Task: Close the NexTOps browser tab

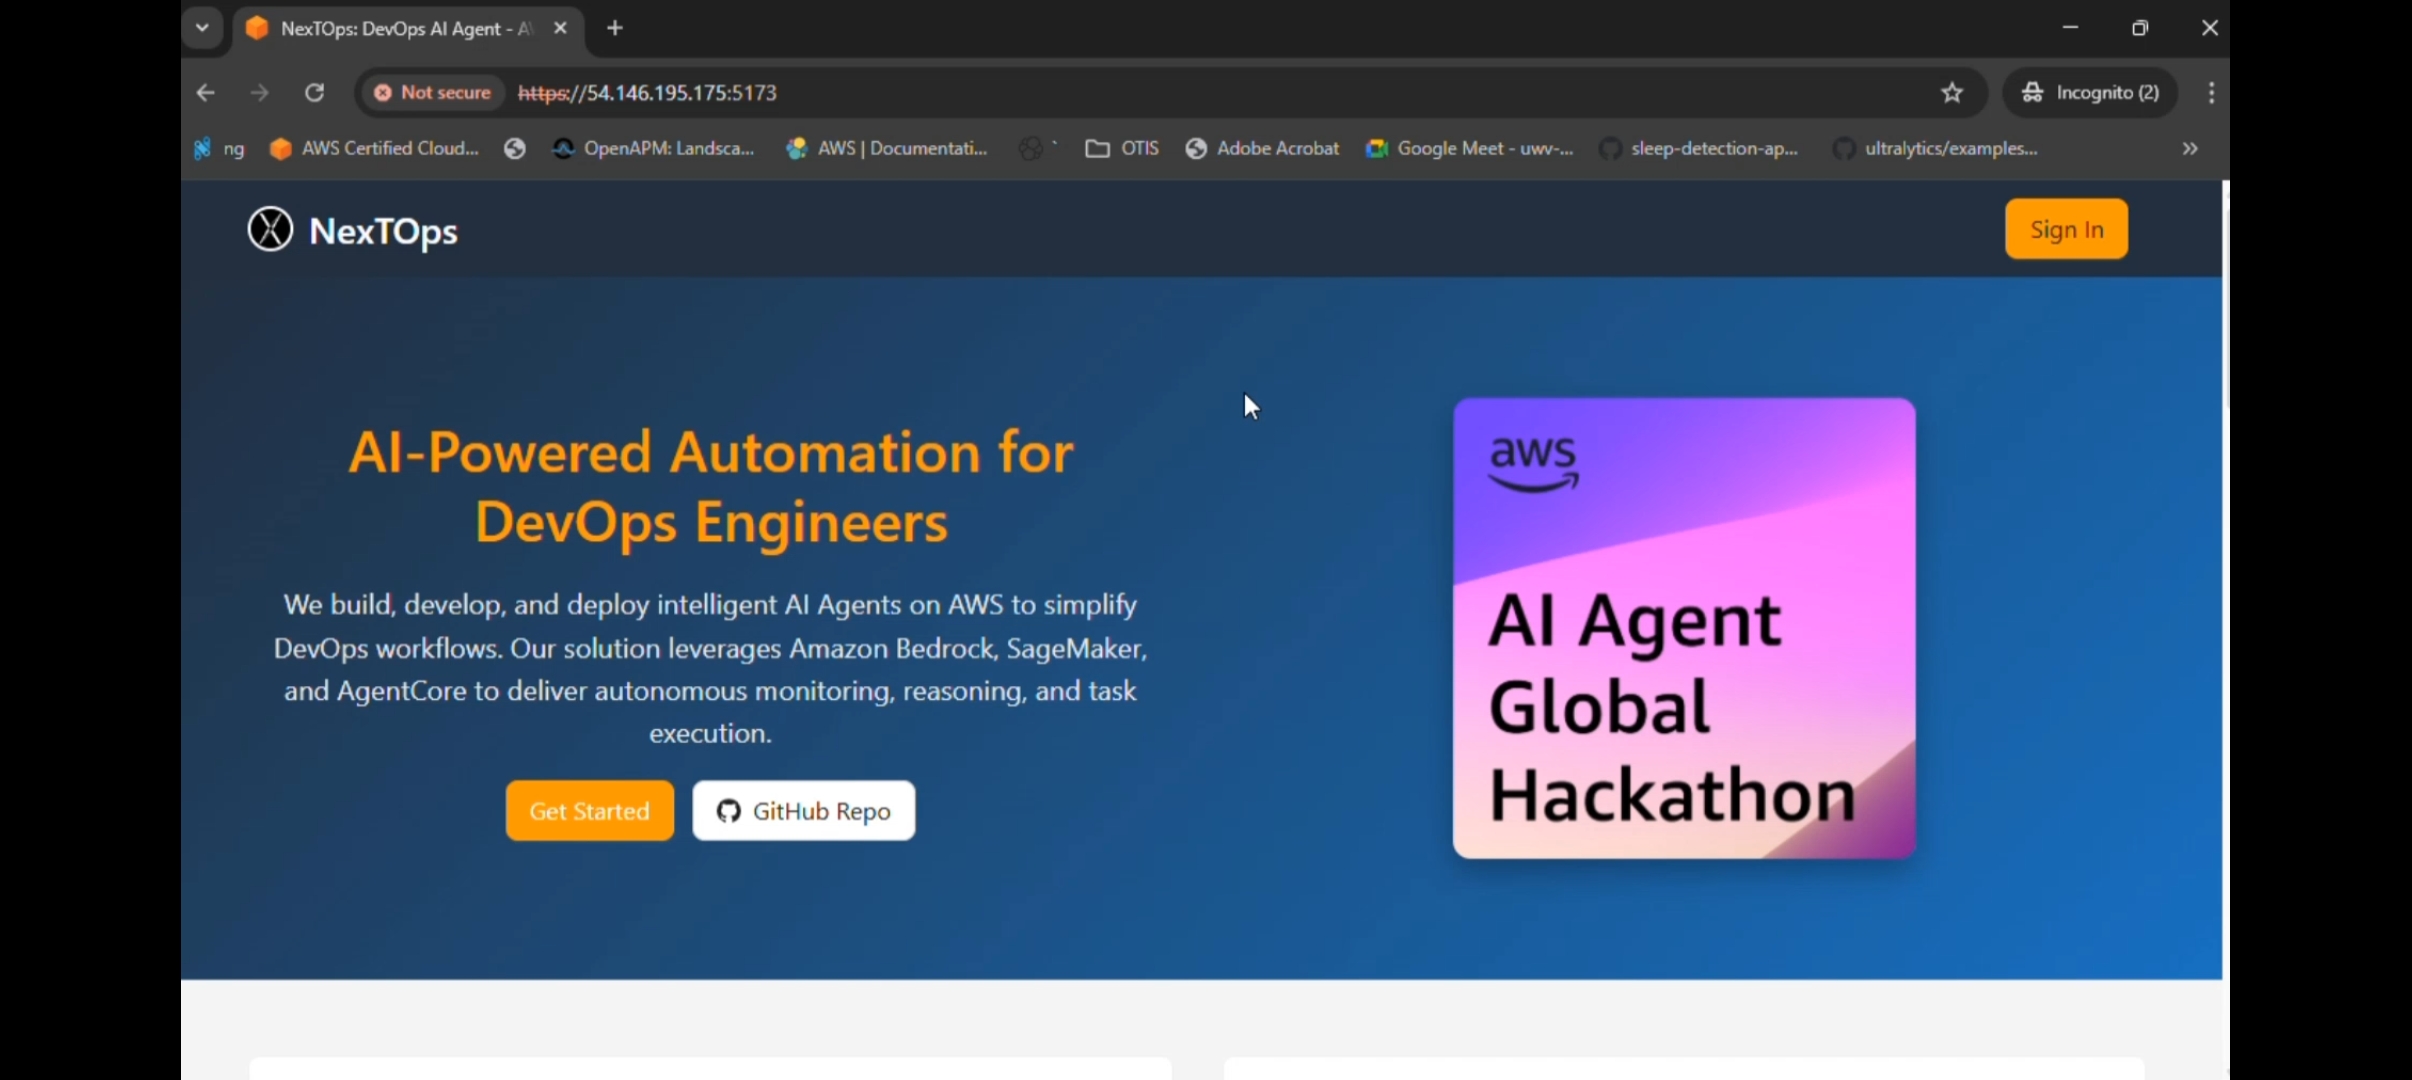Action: point(560,29)
